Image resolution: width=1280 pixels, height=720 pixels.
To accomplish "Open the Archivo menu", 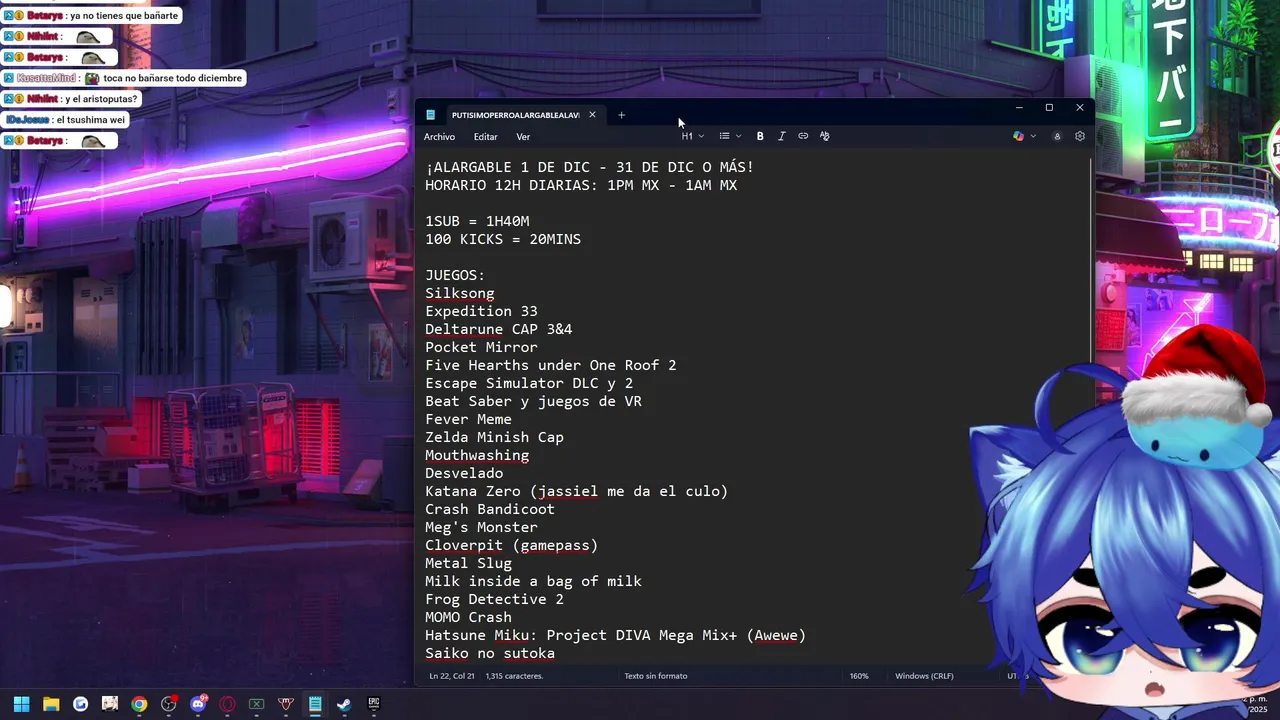I will (439, 137).
